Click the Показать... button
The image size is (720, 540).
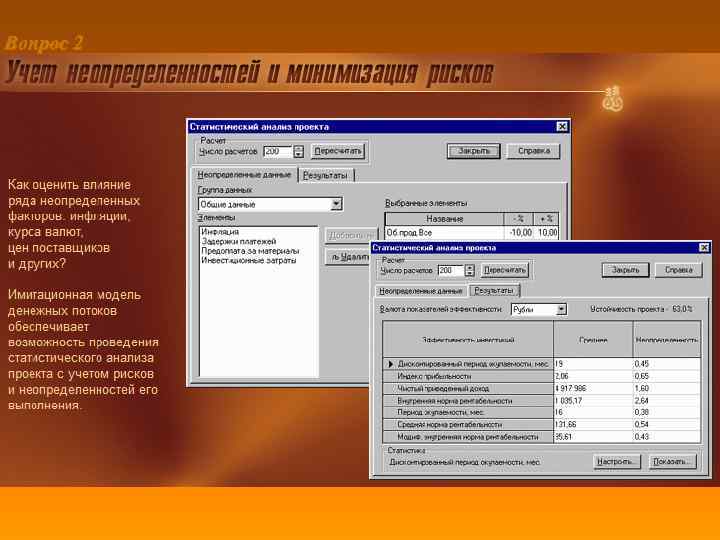[x=672, y=461]
